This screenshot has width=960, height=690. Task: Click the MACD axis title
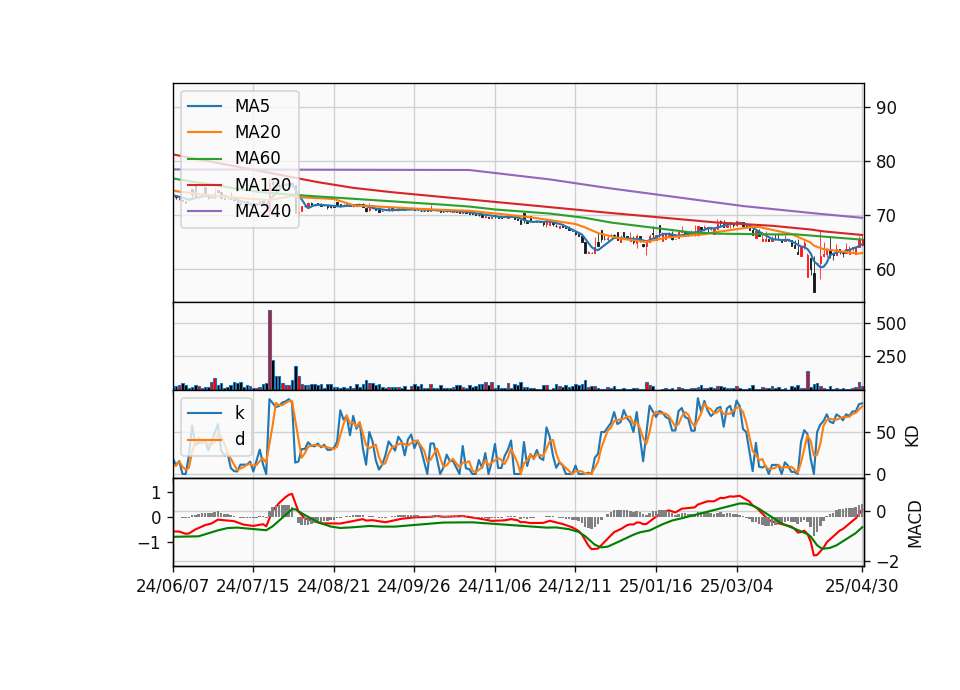(914, 524)
